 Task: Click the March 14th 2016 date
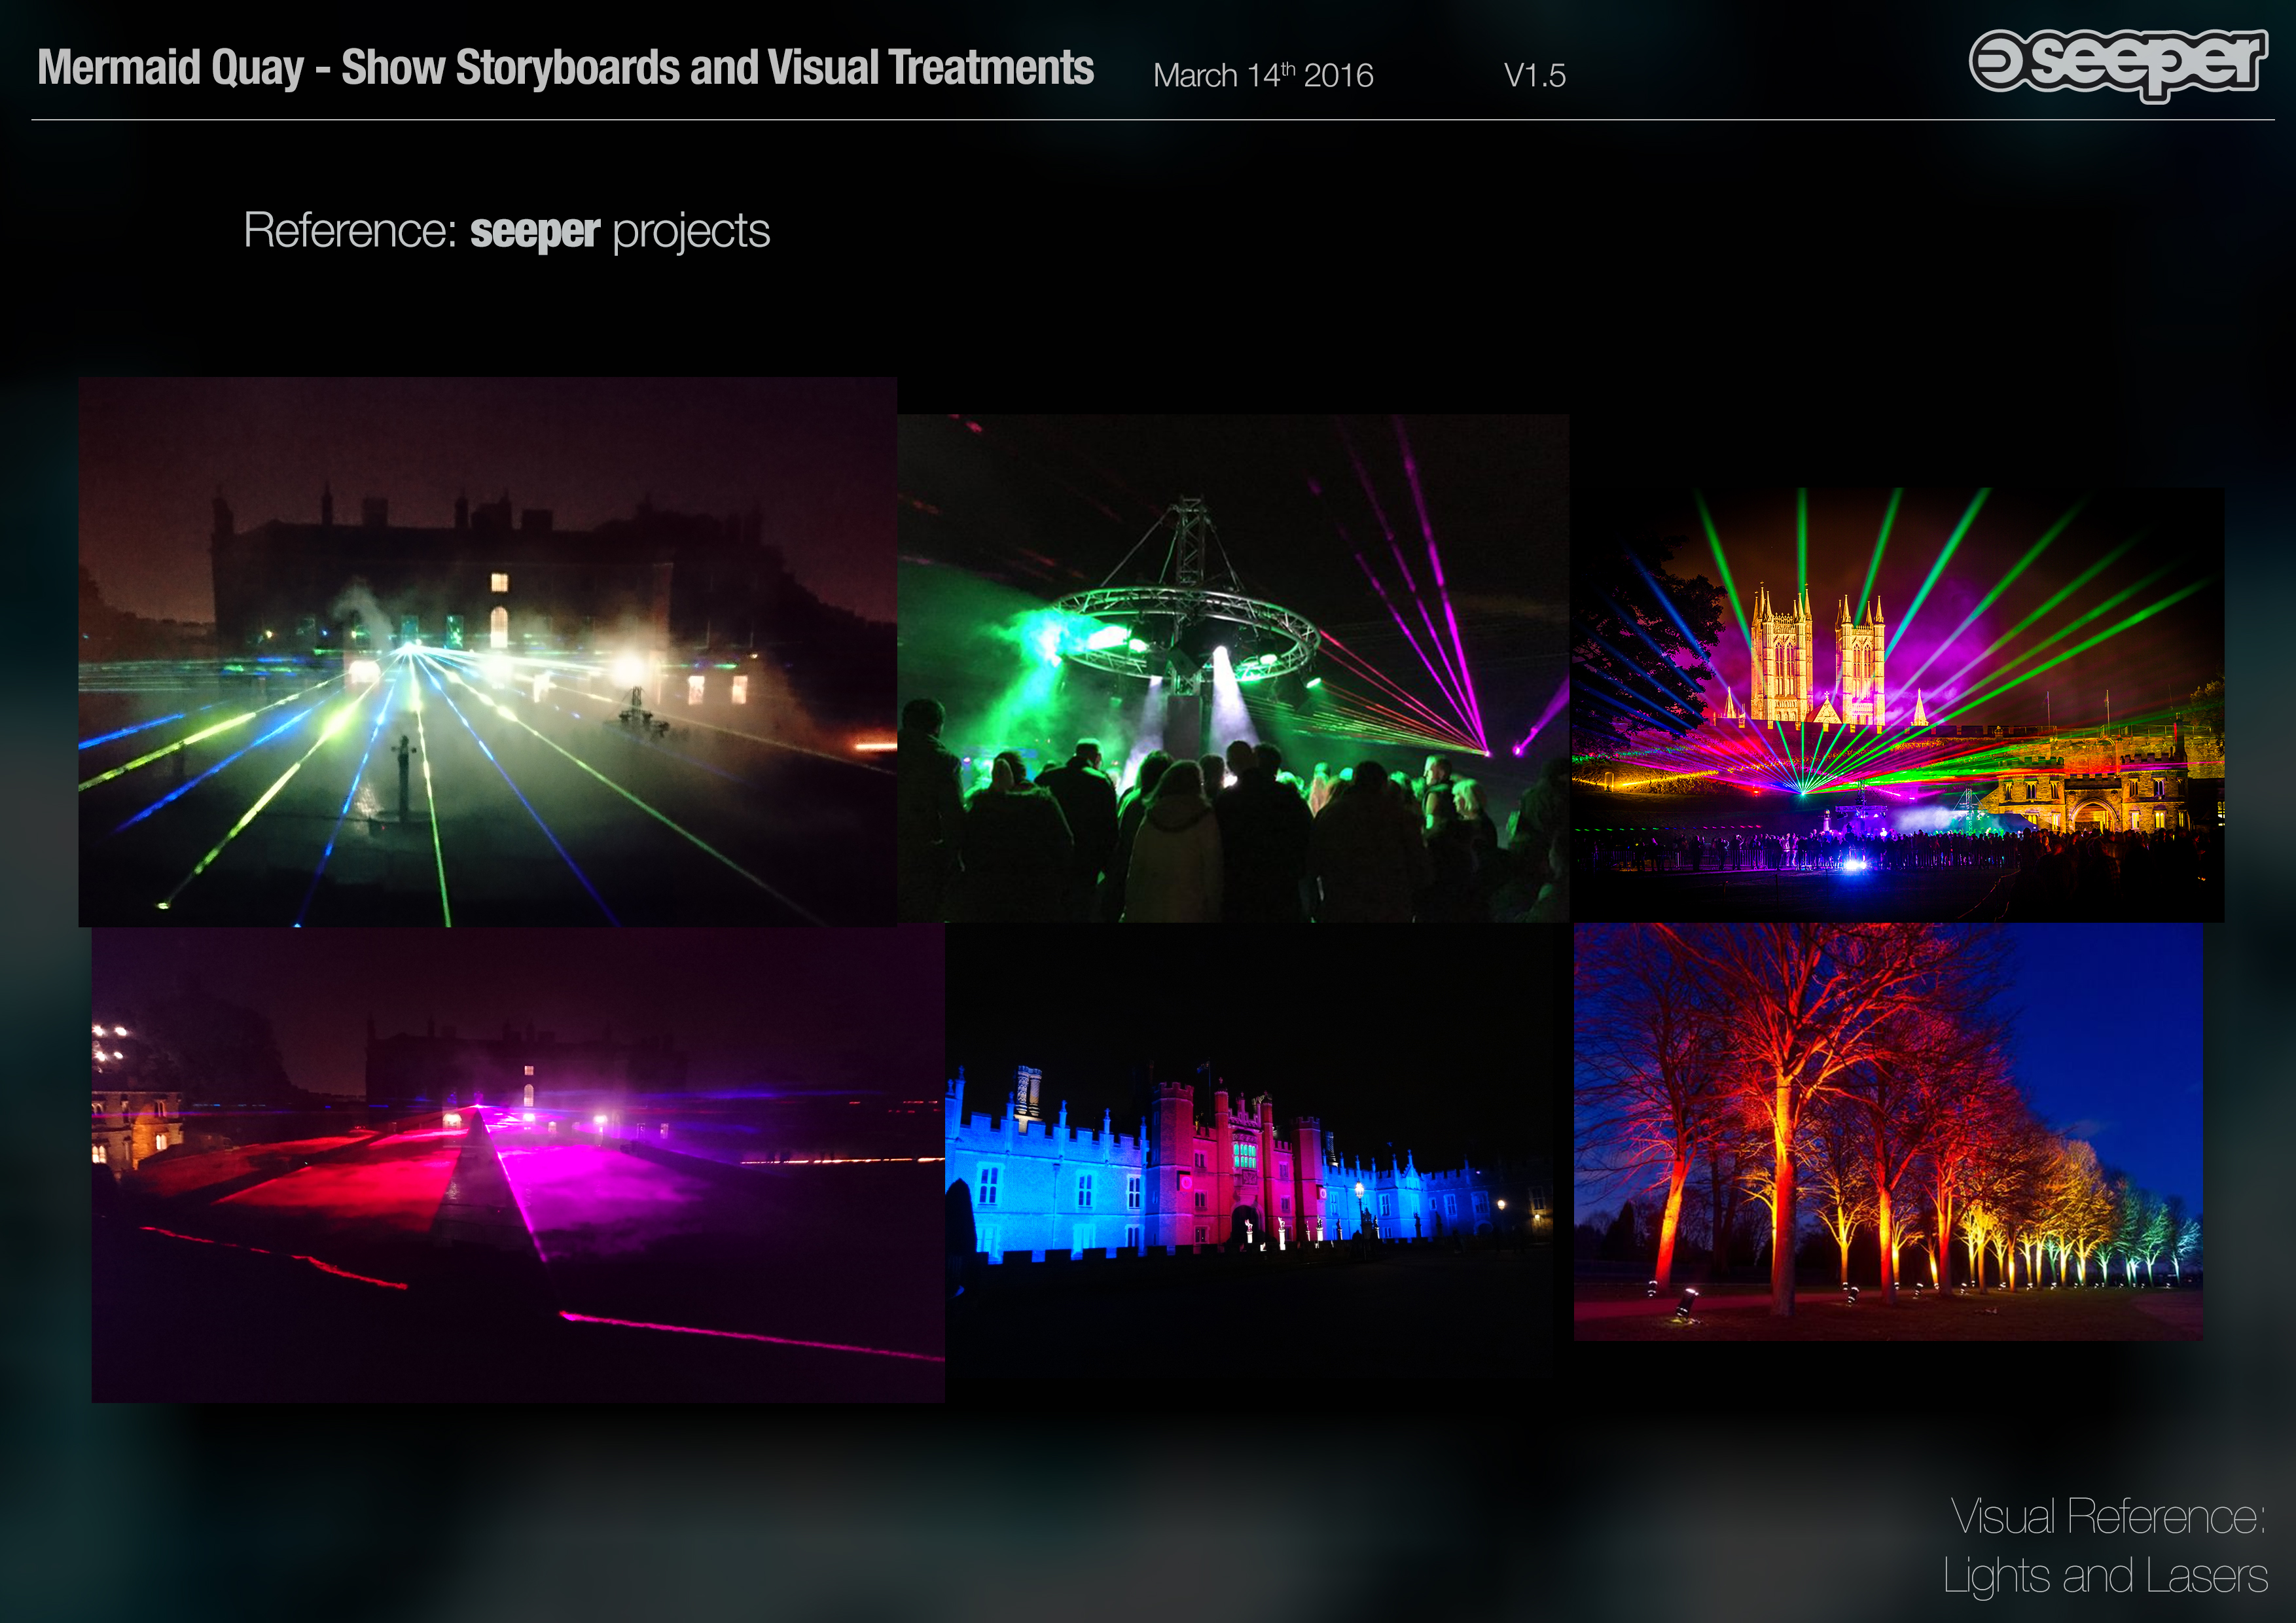tap(1262, 75)
